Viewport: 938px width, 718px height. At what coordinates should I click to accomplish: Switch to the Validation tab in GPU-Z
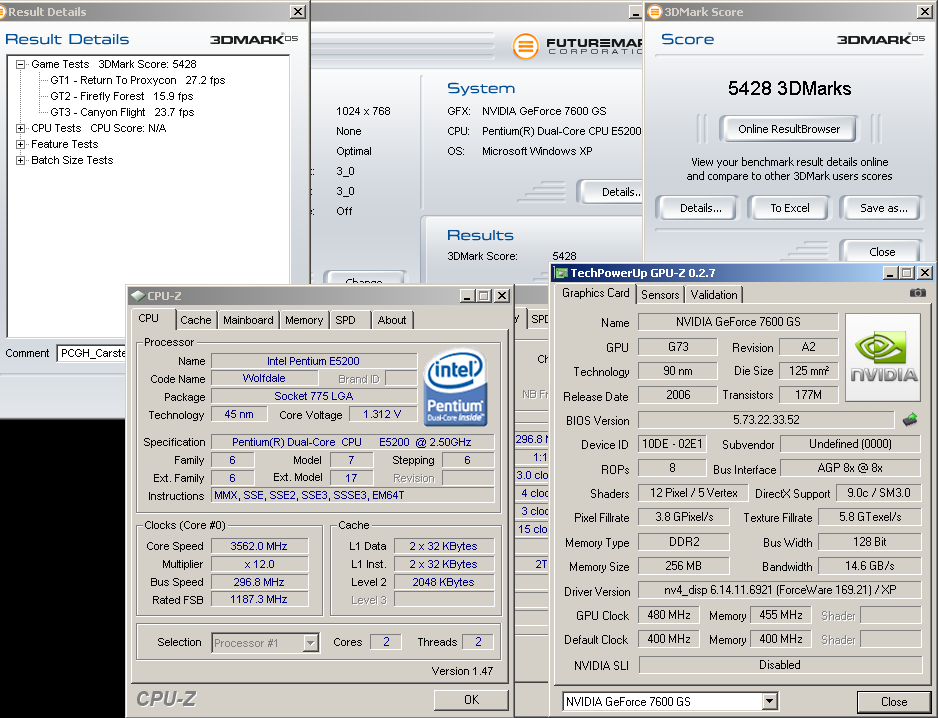[x=714, y=294]
